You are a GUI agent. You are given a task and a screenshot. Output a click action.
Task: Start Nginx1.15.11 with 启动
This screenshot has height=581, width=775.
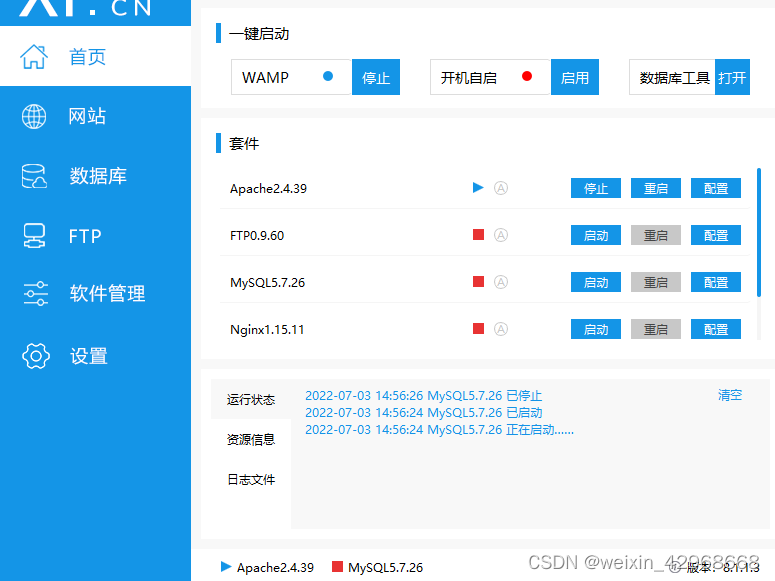pyautogui.click(x=596, y=329)
